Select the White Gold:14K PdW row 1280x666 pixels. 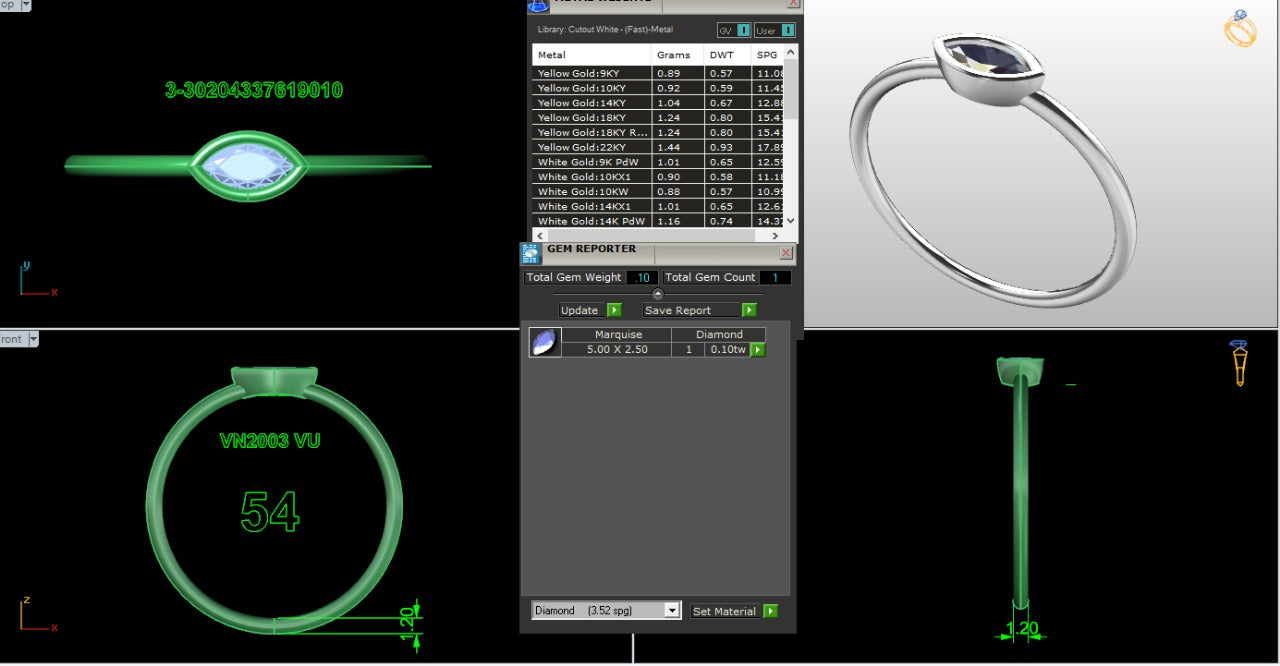click(x=658, y=221)
